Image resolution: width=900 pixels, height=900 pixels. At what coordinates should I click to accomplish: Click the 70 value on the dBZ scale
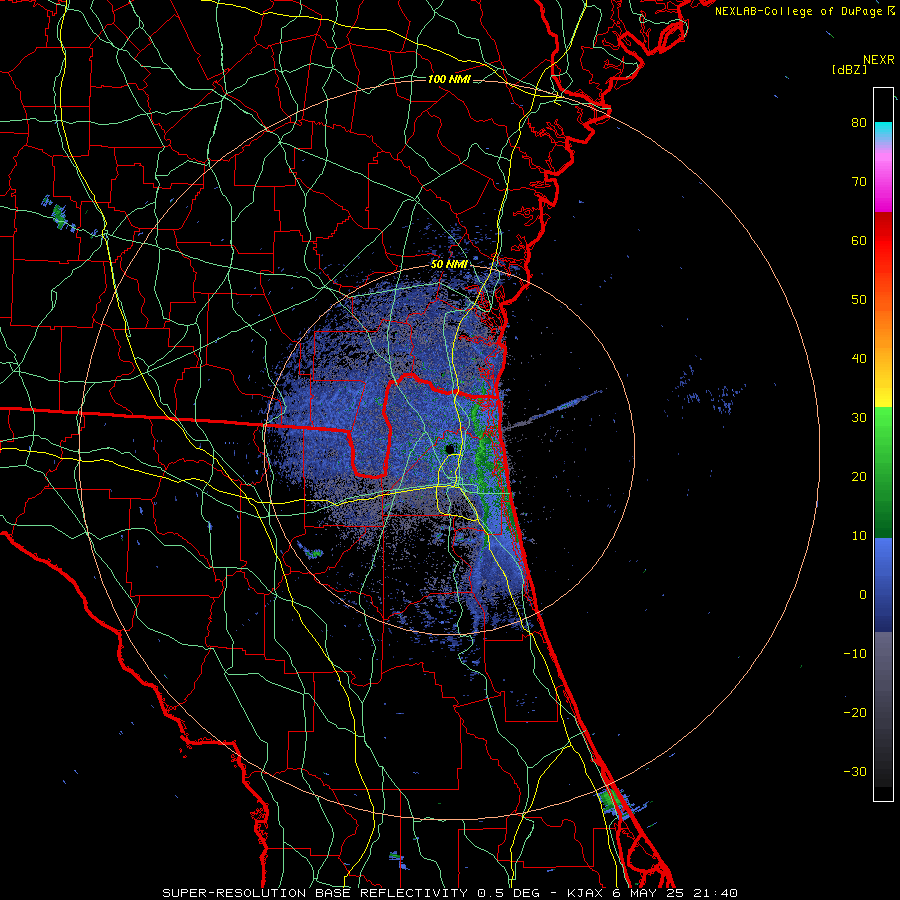(859, 182)
